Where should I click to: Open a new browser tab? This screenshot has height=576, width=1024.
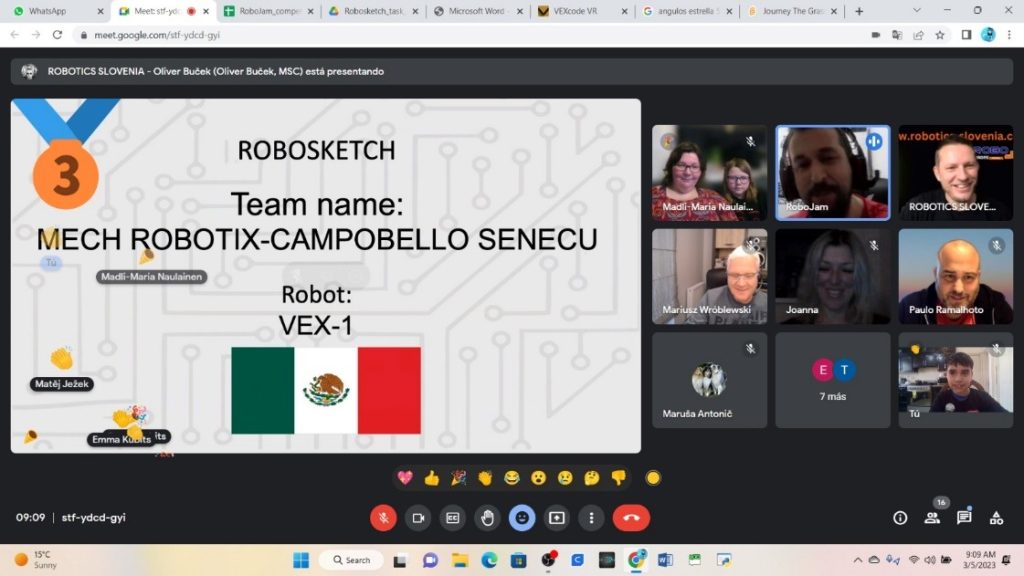coord(859,11)
